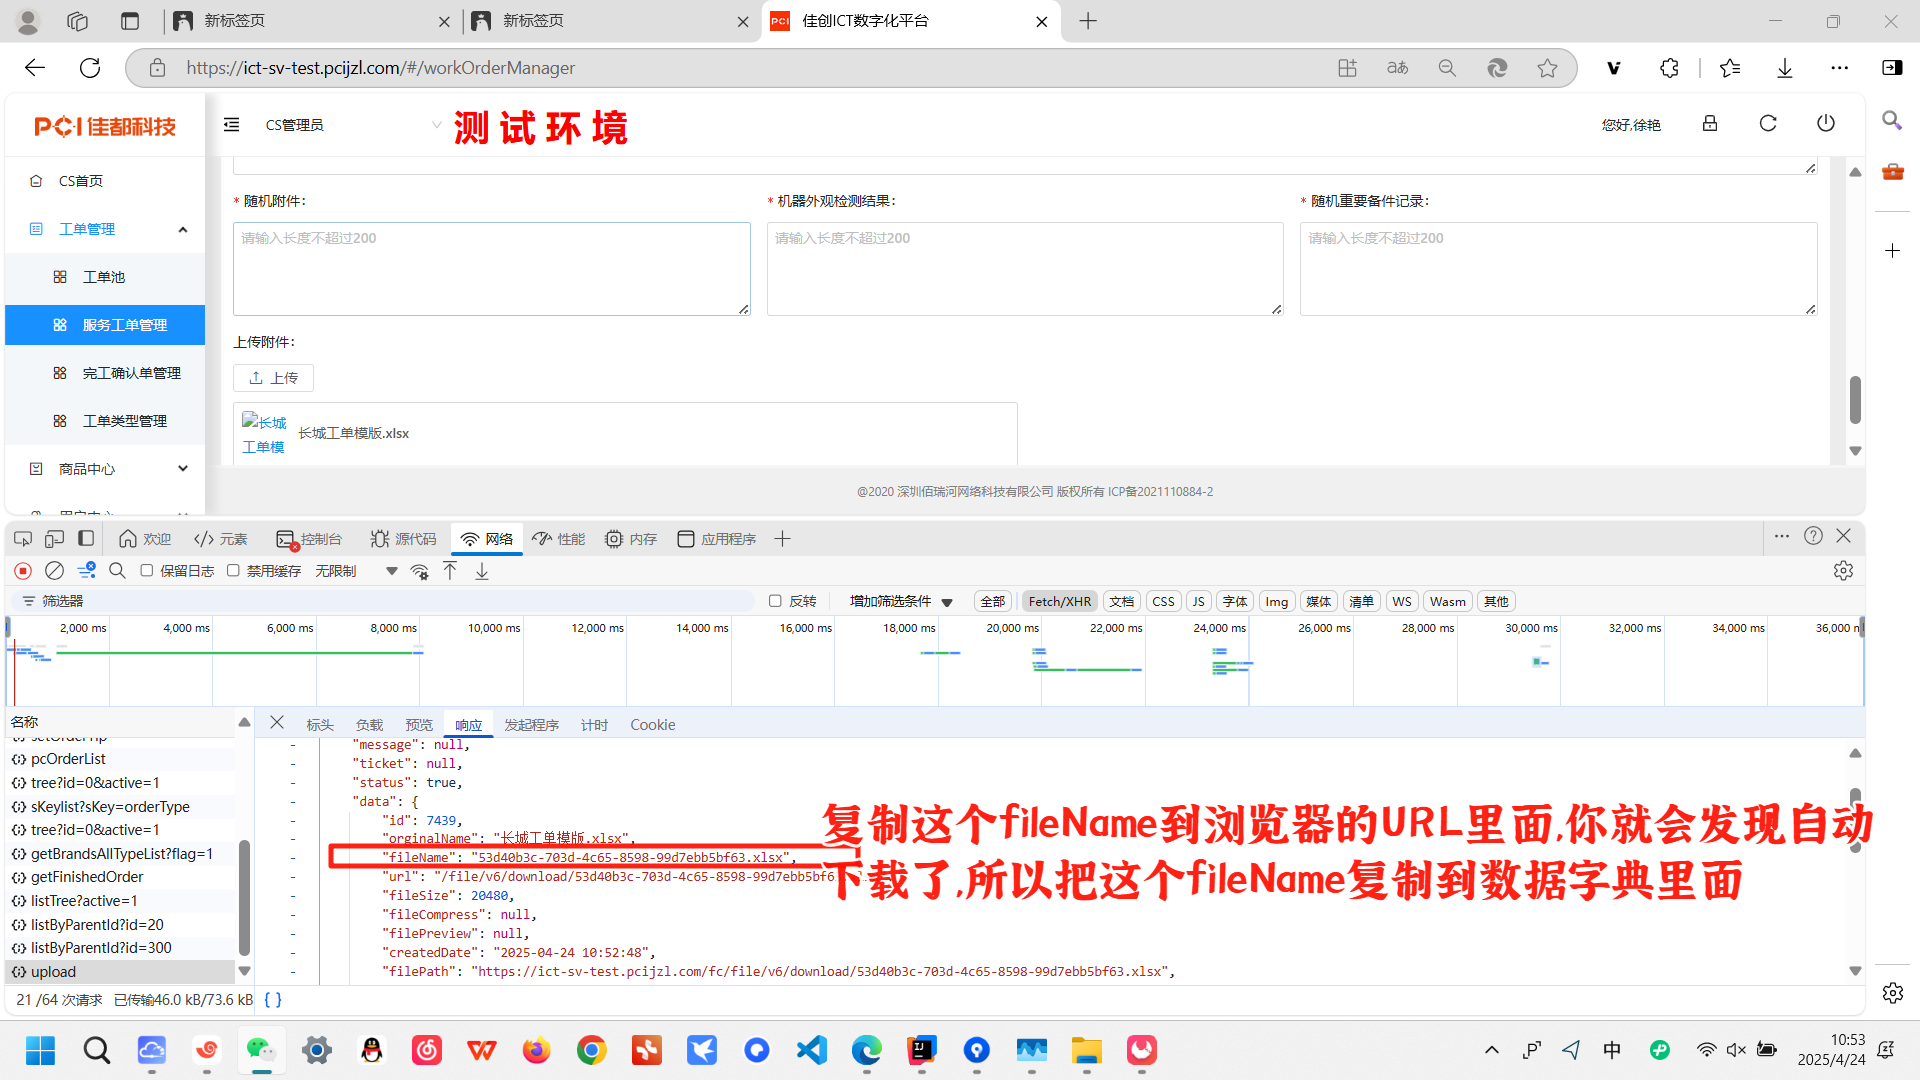1920x1080 pixels.
Task: Click the 上传 attachment button
Action: tap(273, 378)
